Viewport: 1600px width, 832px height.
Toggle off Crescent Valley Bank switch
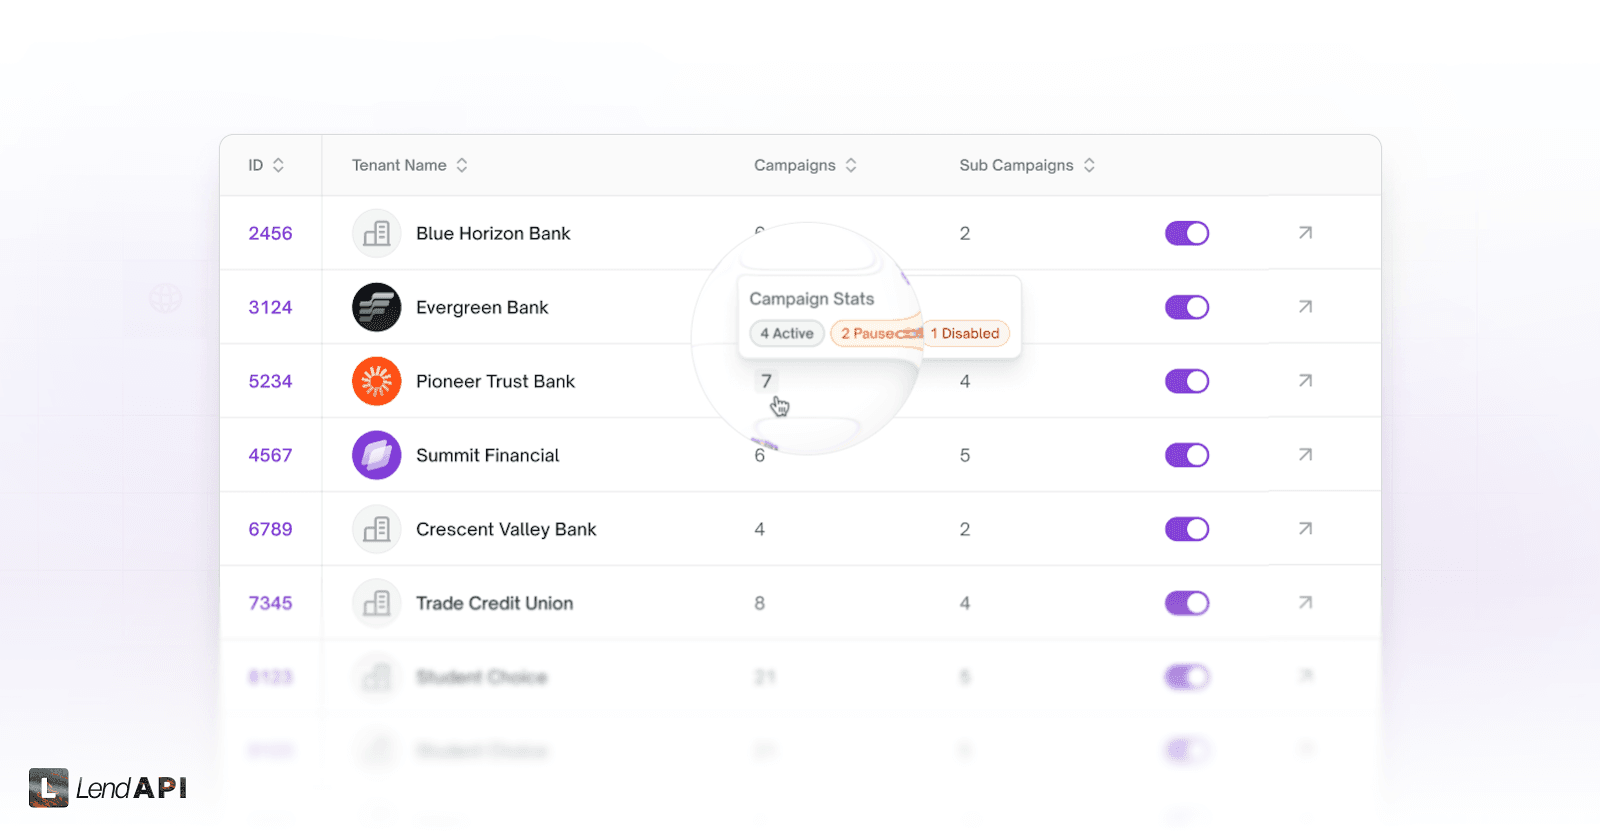[1187, 529]
